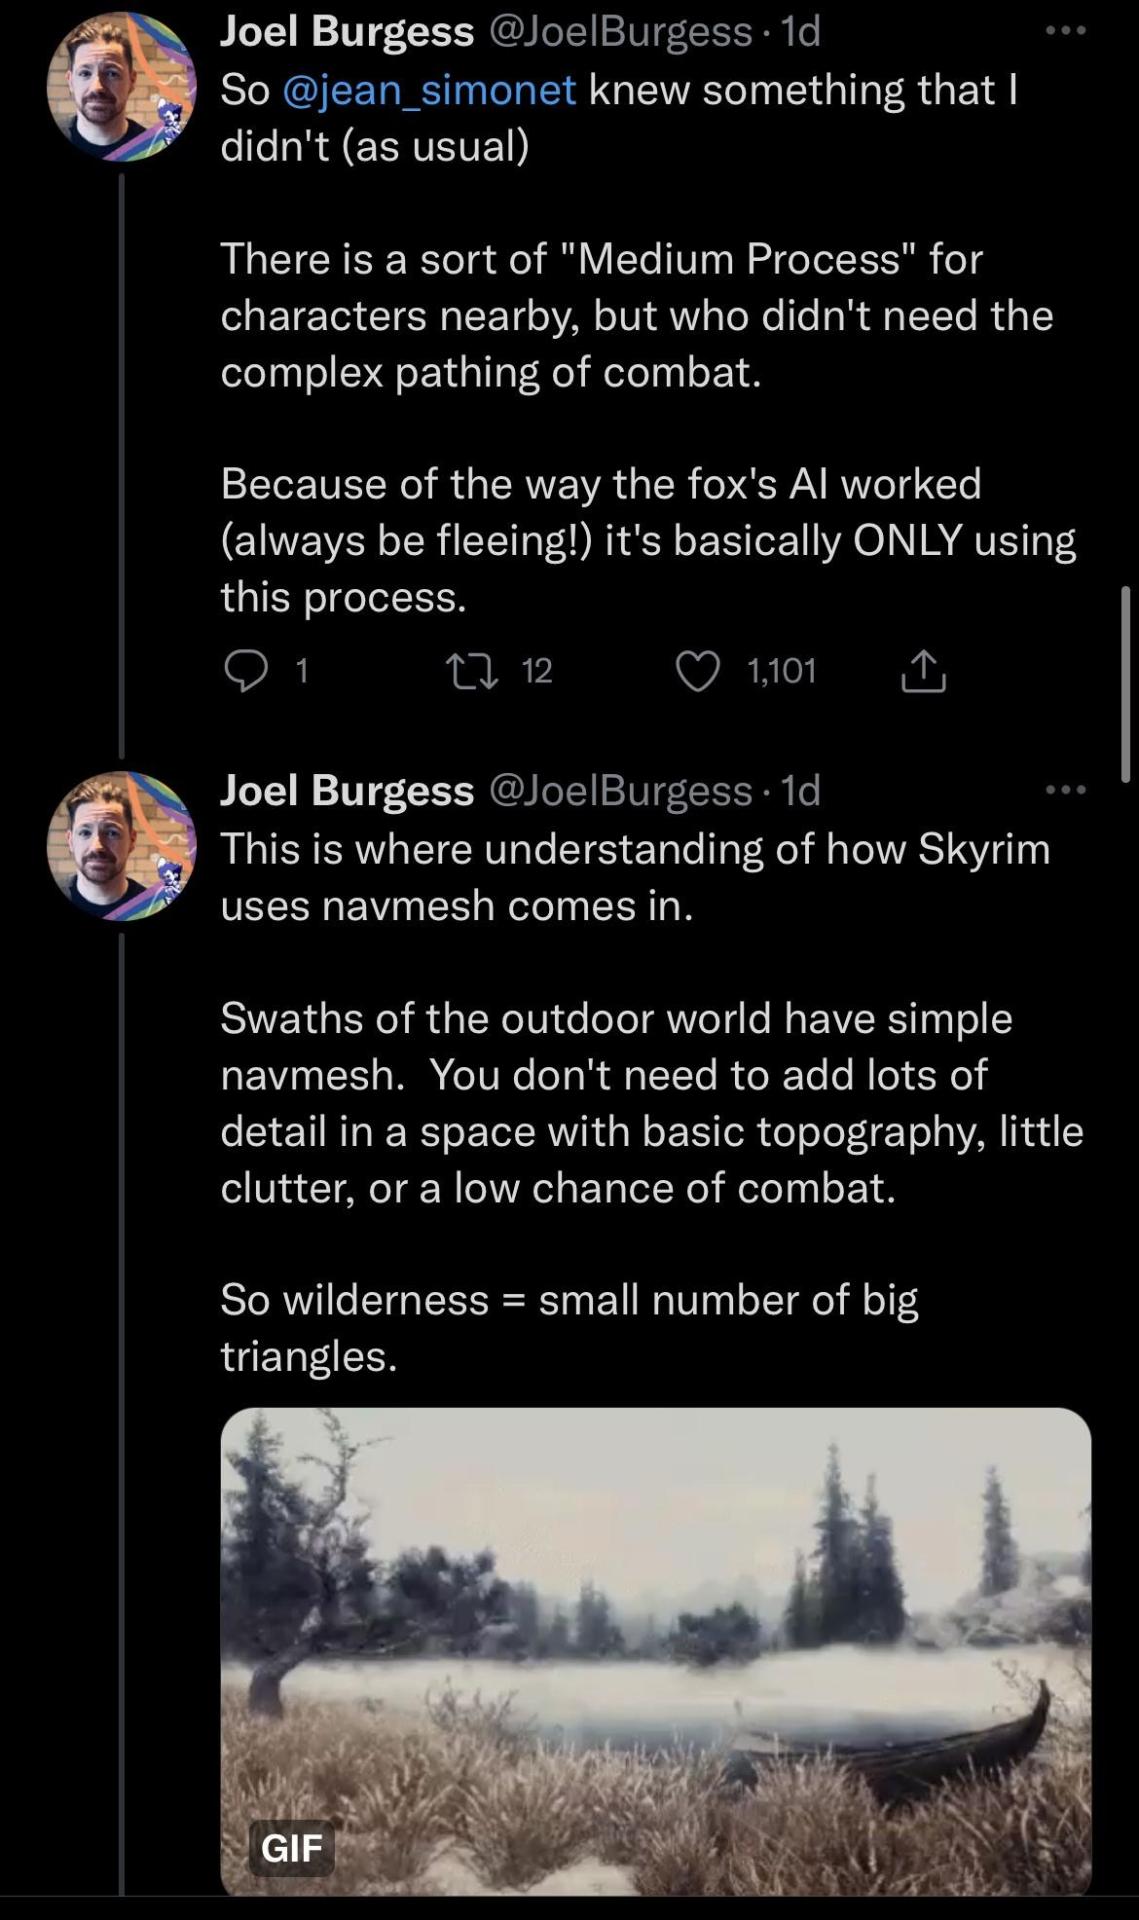Open more options on the first tweet
1139x1920 pixels.
coord(1065,31)
